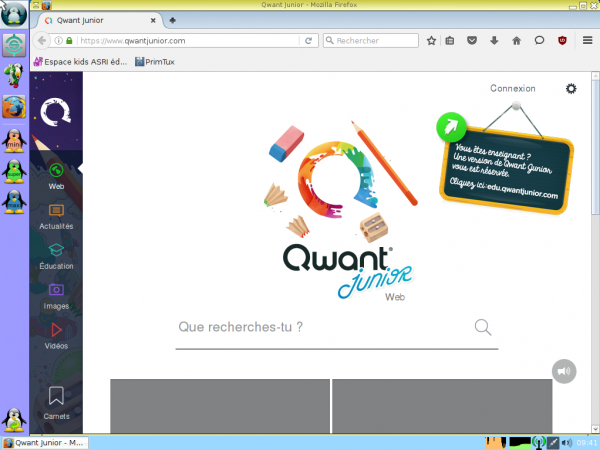The height and width of the screenshot is (450, 600).
Task: Select the Images search category
Action: [x=56, y=295]
